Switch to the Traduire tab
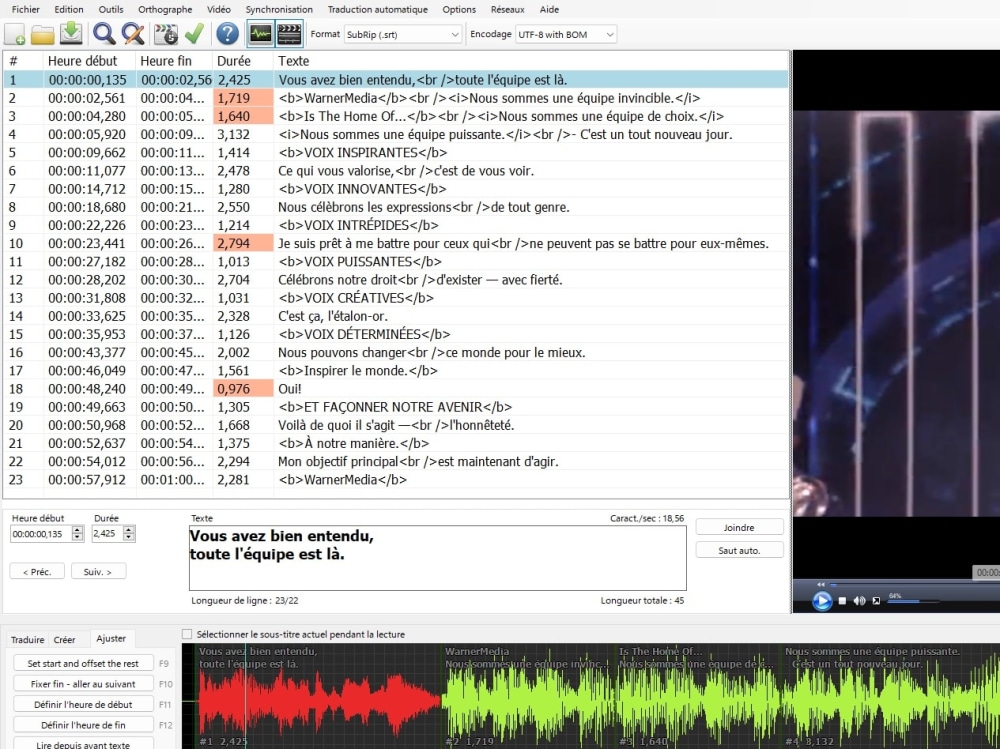Viewport: 1000px width, 749px height. coord(27,639)
